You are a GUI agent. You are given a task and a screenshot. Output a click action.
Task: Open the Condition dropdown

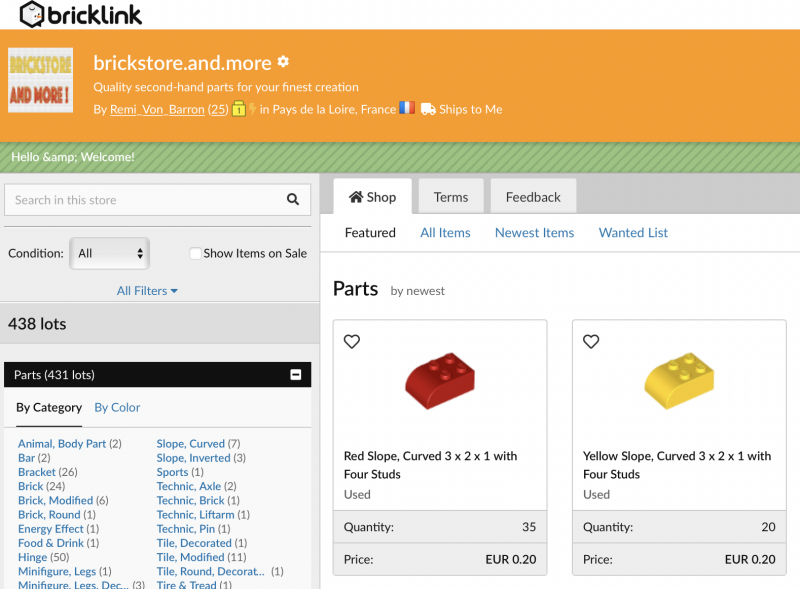tap(110, 254)
